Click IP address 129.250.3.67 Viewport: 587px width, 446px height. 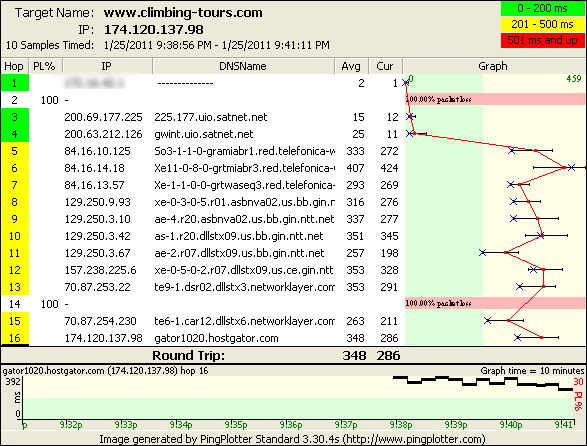(97, 253)
